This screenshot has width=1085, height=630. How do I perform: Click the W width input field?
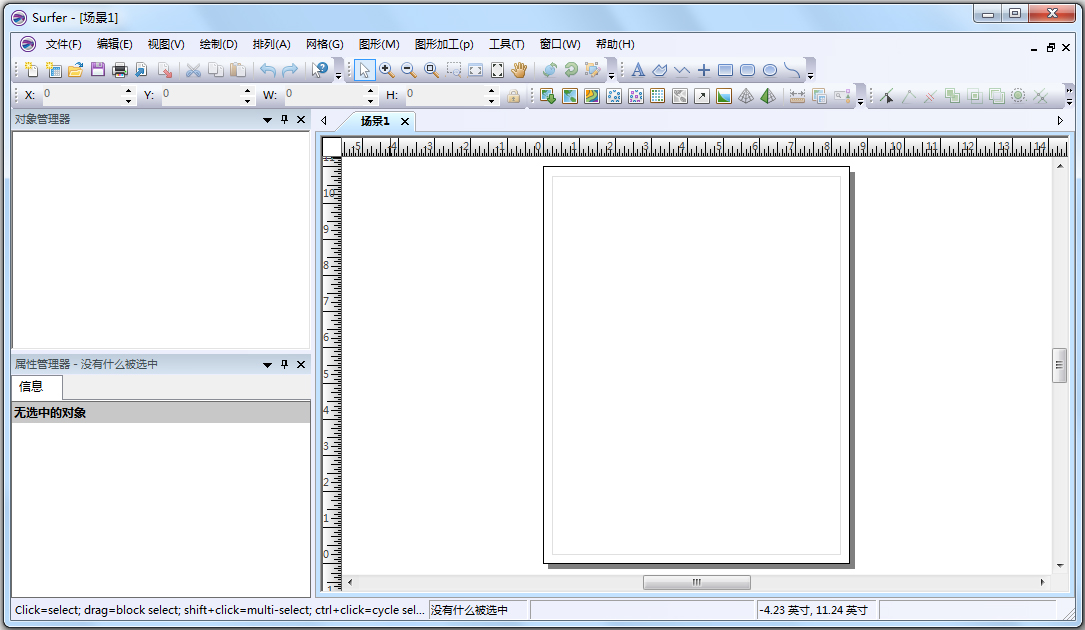pyautogui.click(x=324, y=96)
